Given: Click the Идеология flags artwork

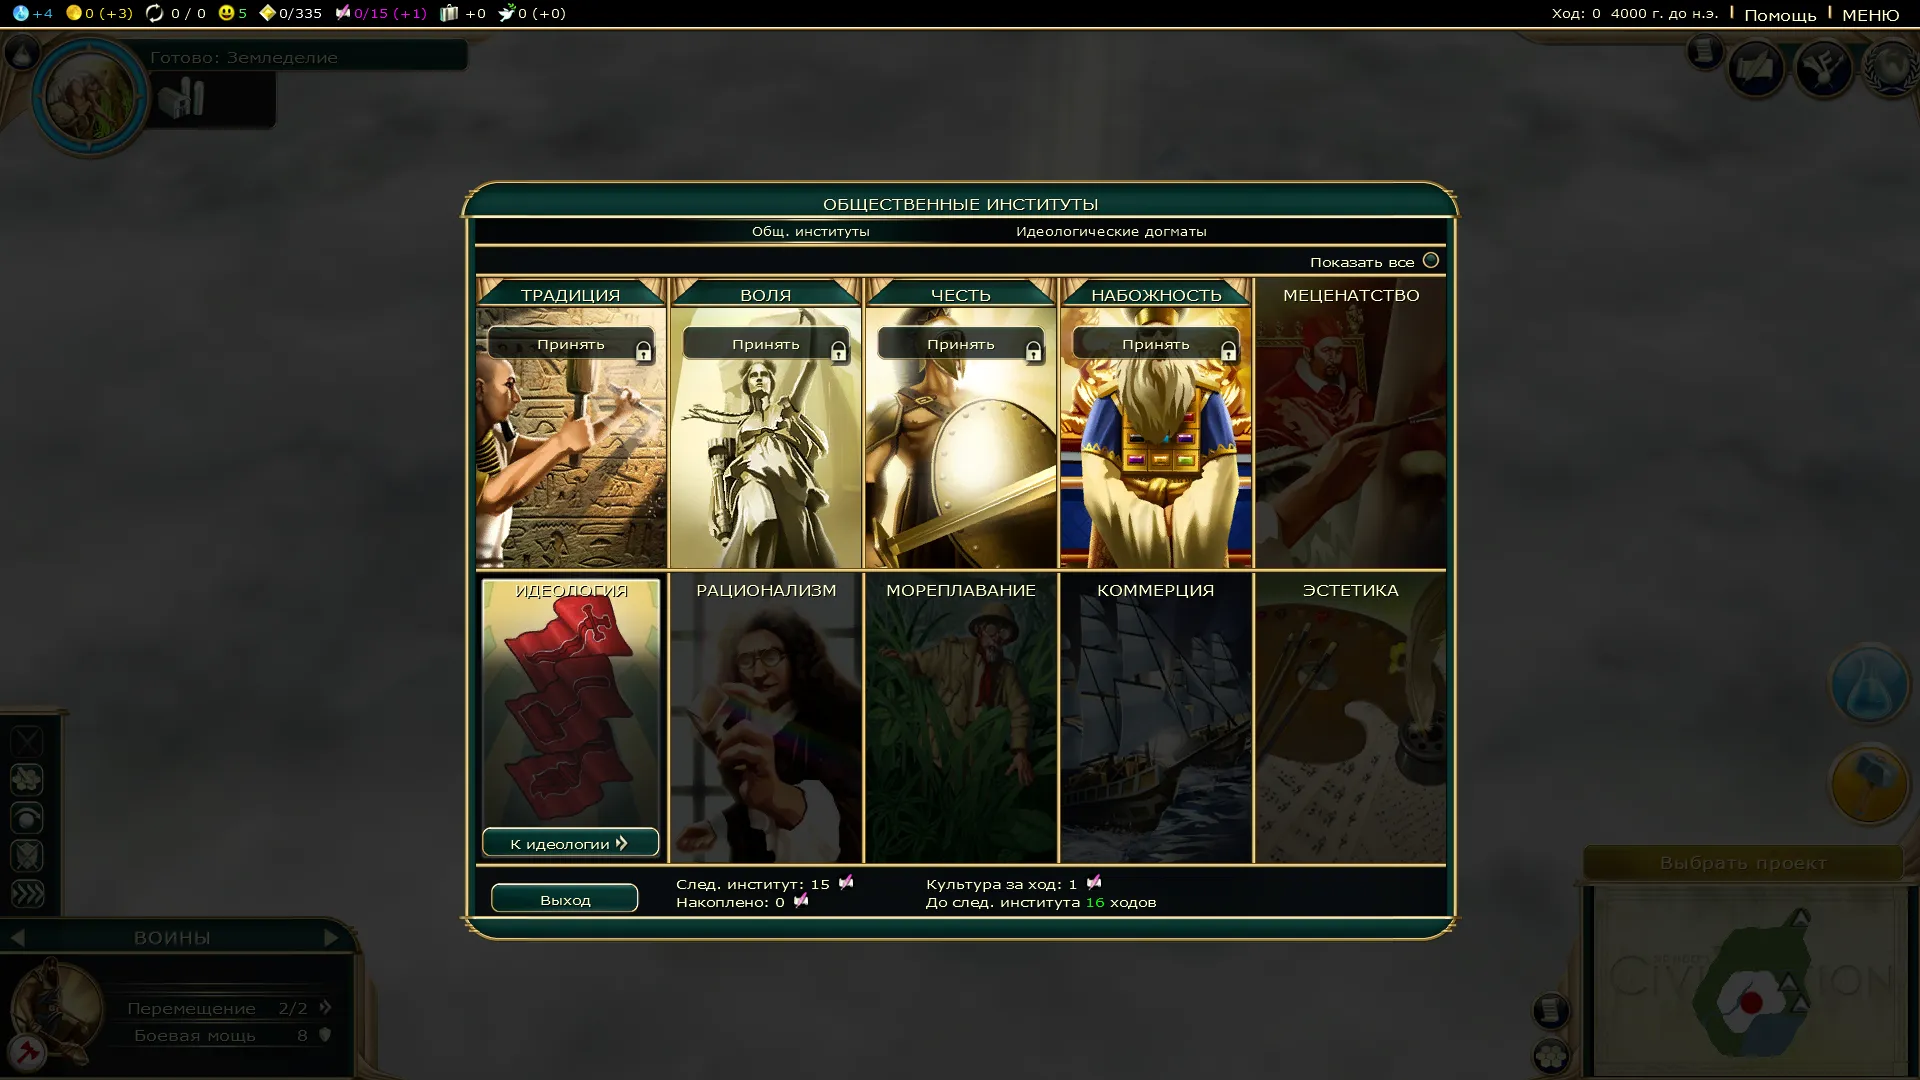Looking at the screenshot, I should (571, 705).
